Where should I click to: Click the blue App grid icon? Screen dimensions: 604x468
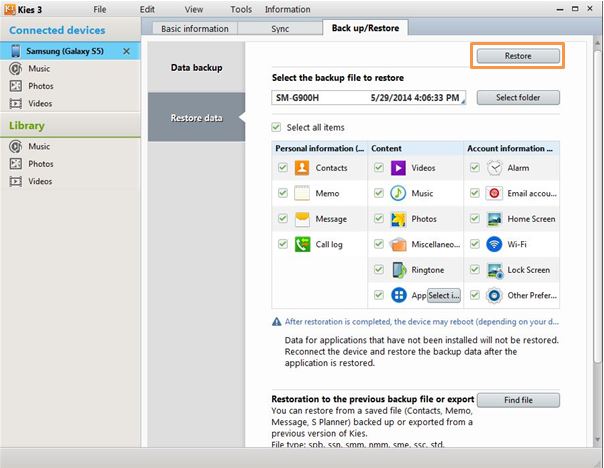pos(399,295)
